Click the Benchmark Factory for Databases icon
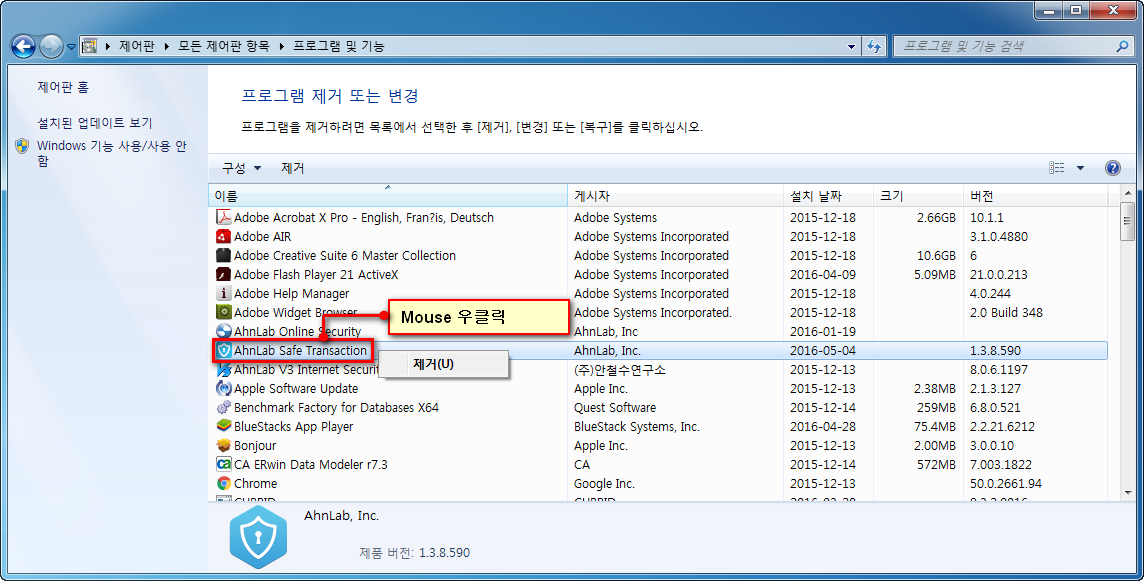Image resolution: width=1144 pixels, height=581 pixels. point(223,407)
